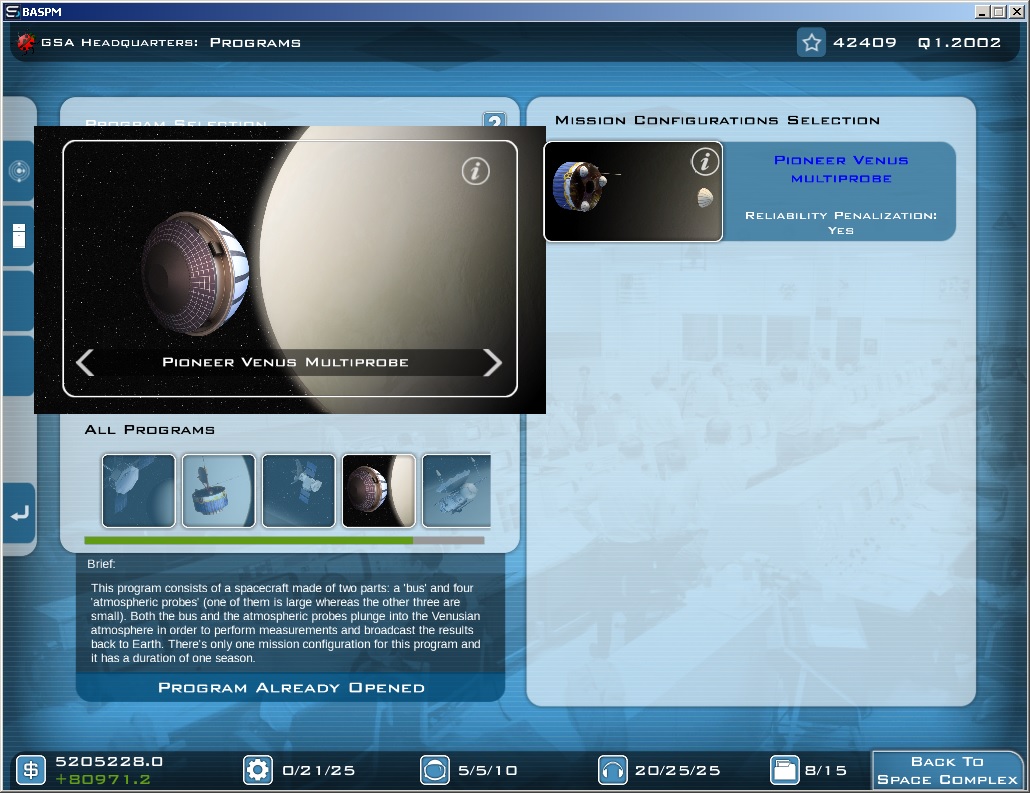This screenshot has width=1030, height=793.
Task: Click the gear engineers icon
Action: [258, 770]
